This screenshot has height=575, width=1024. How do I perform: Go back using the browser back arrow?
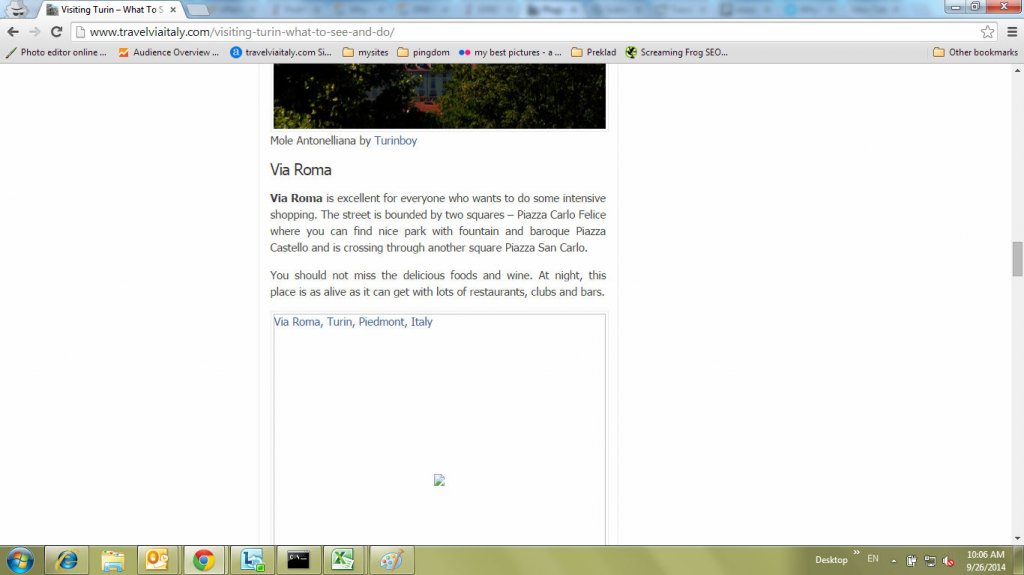tap(13, 31)
